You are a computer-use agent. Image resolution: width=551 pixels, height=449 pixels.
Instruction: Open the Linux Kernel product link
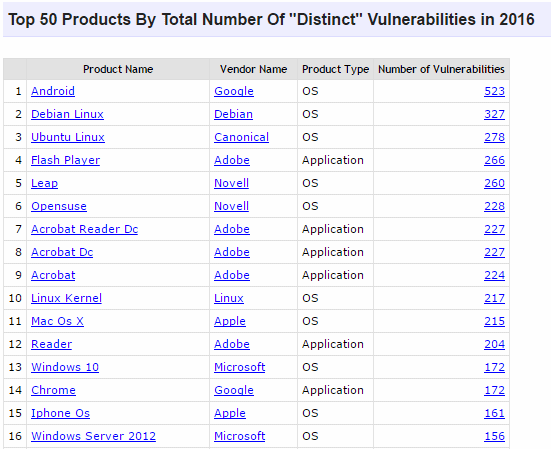66,298
